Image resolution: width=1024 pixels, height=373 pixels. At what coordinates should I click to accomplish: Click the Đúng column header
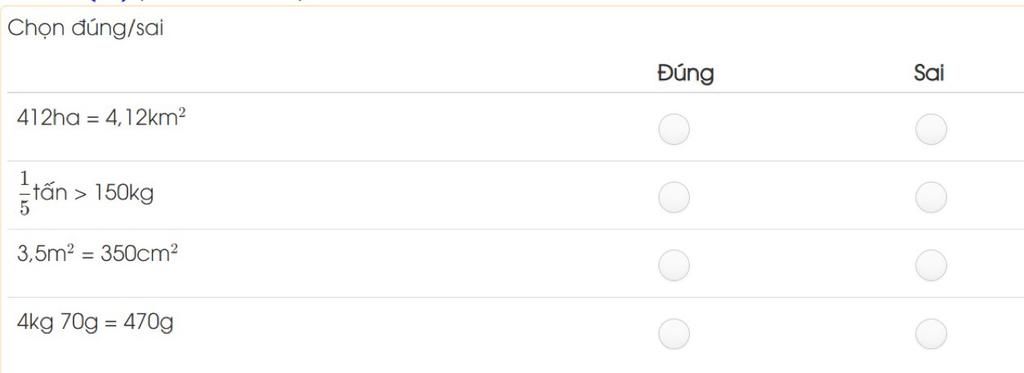point(686,73)
